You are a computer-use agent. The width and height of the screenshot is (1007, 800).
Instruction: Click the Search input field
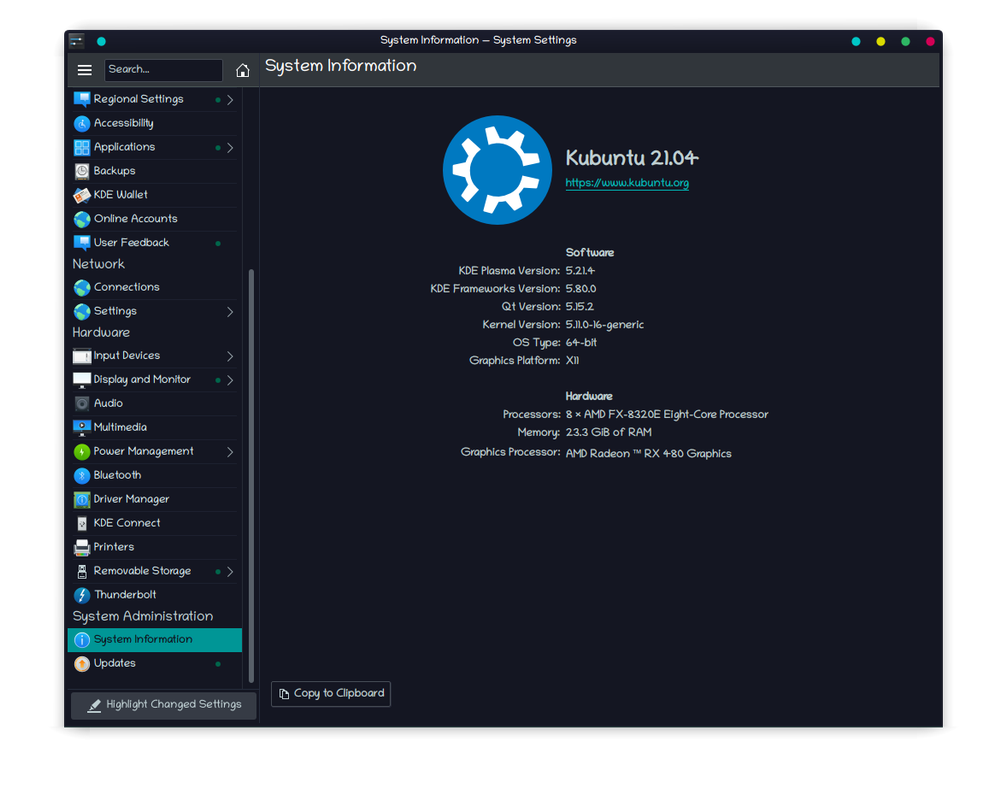coord(163,70)
